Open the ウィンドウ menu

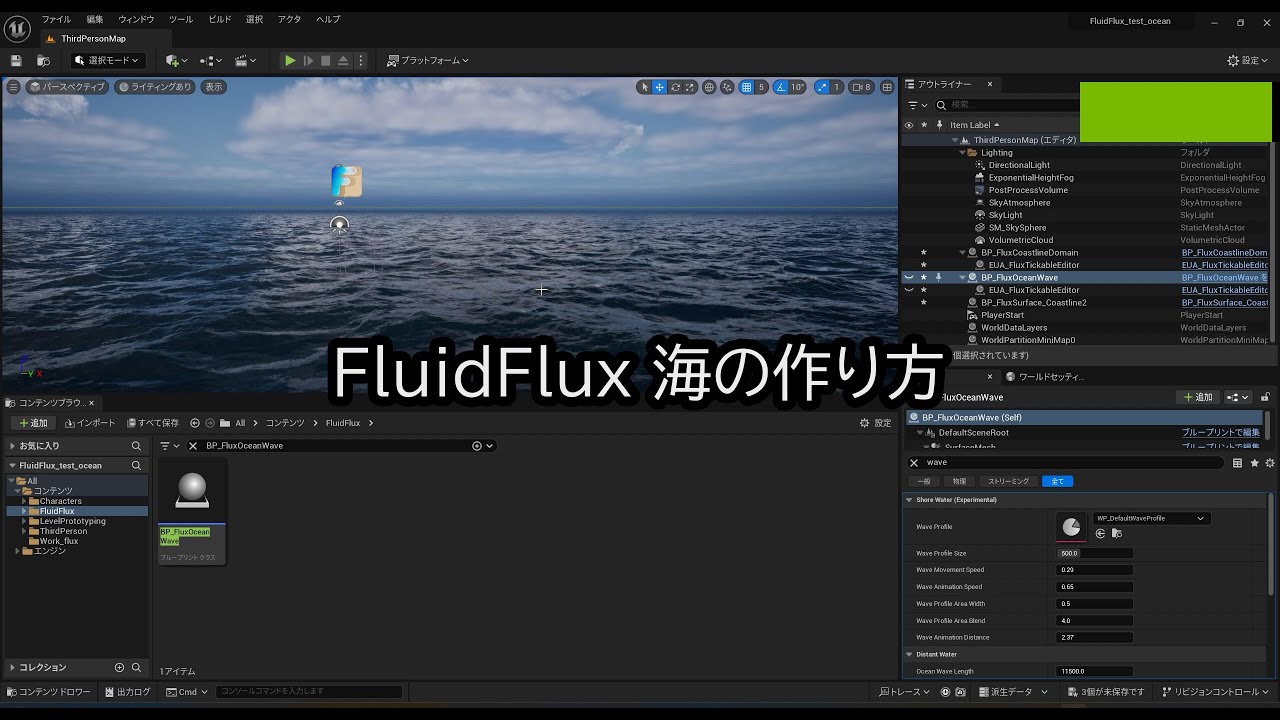coord(136,19)
